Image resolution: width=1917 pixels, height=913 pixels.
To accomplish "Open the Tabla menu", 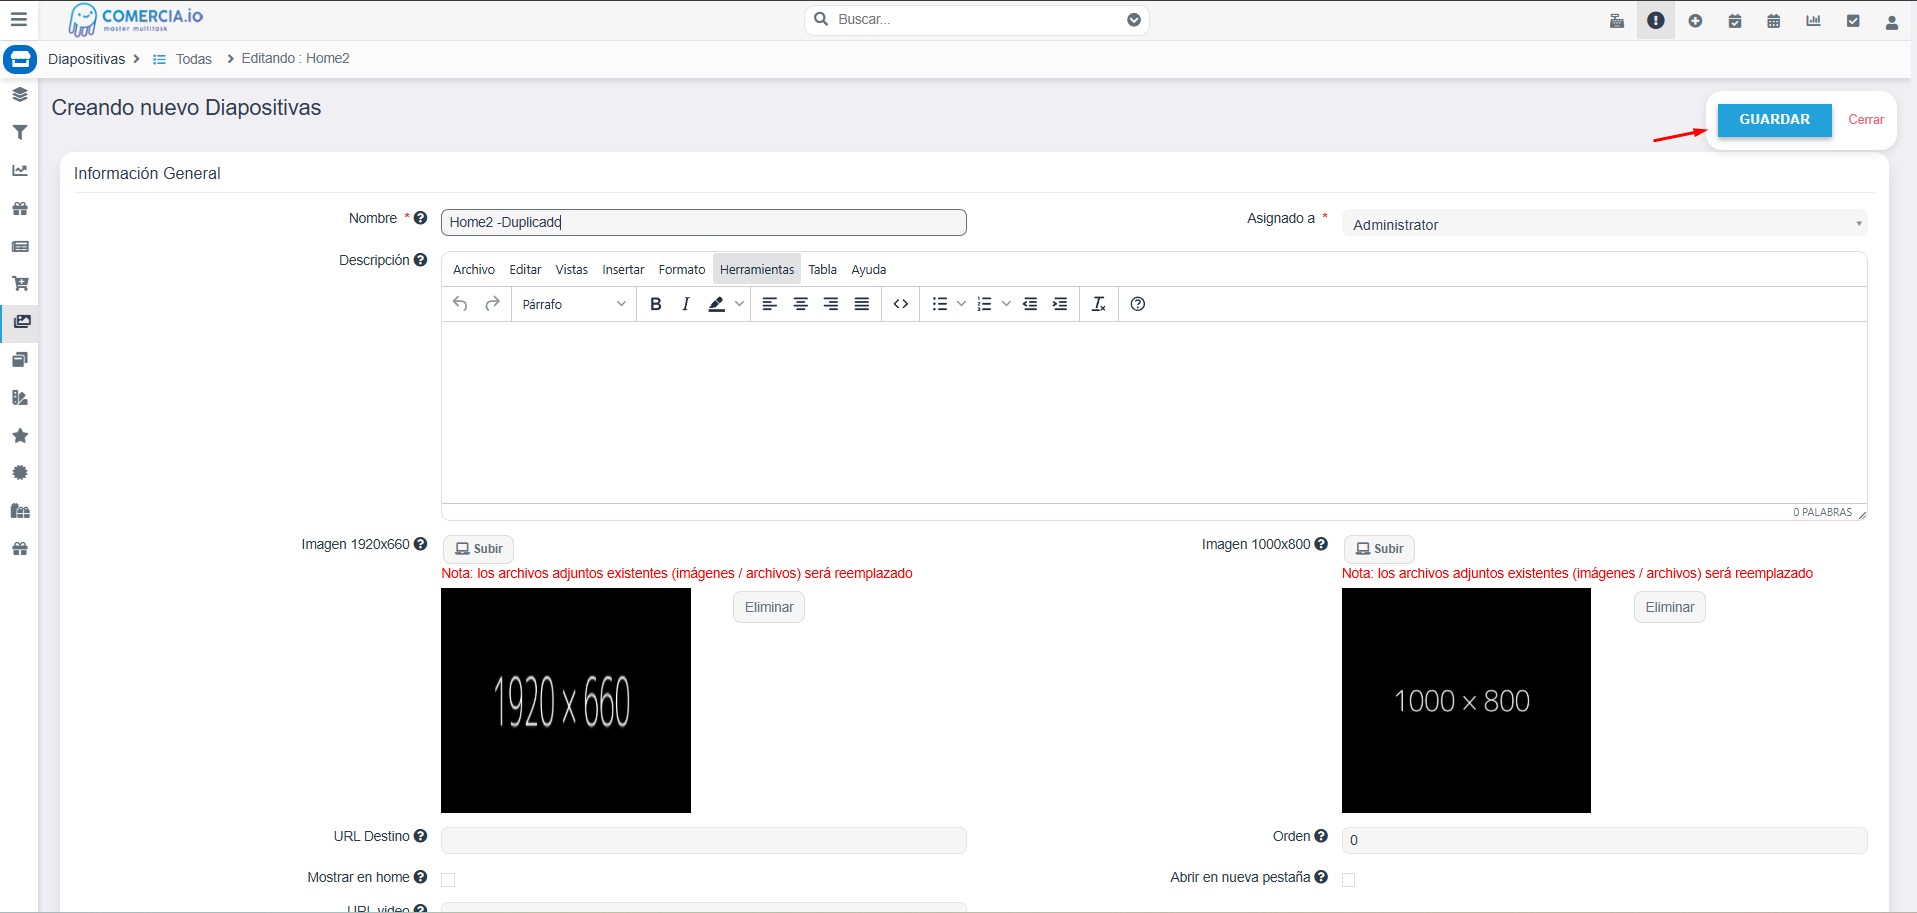I will pos(823,270).
